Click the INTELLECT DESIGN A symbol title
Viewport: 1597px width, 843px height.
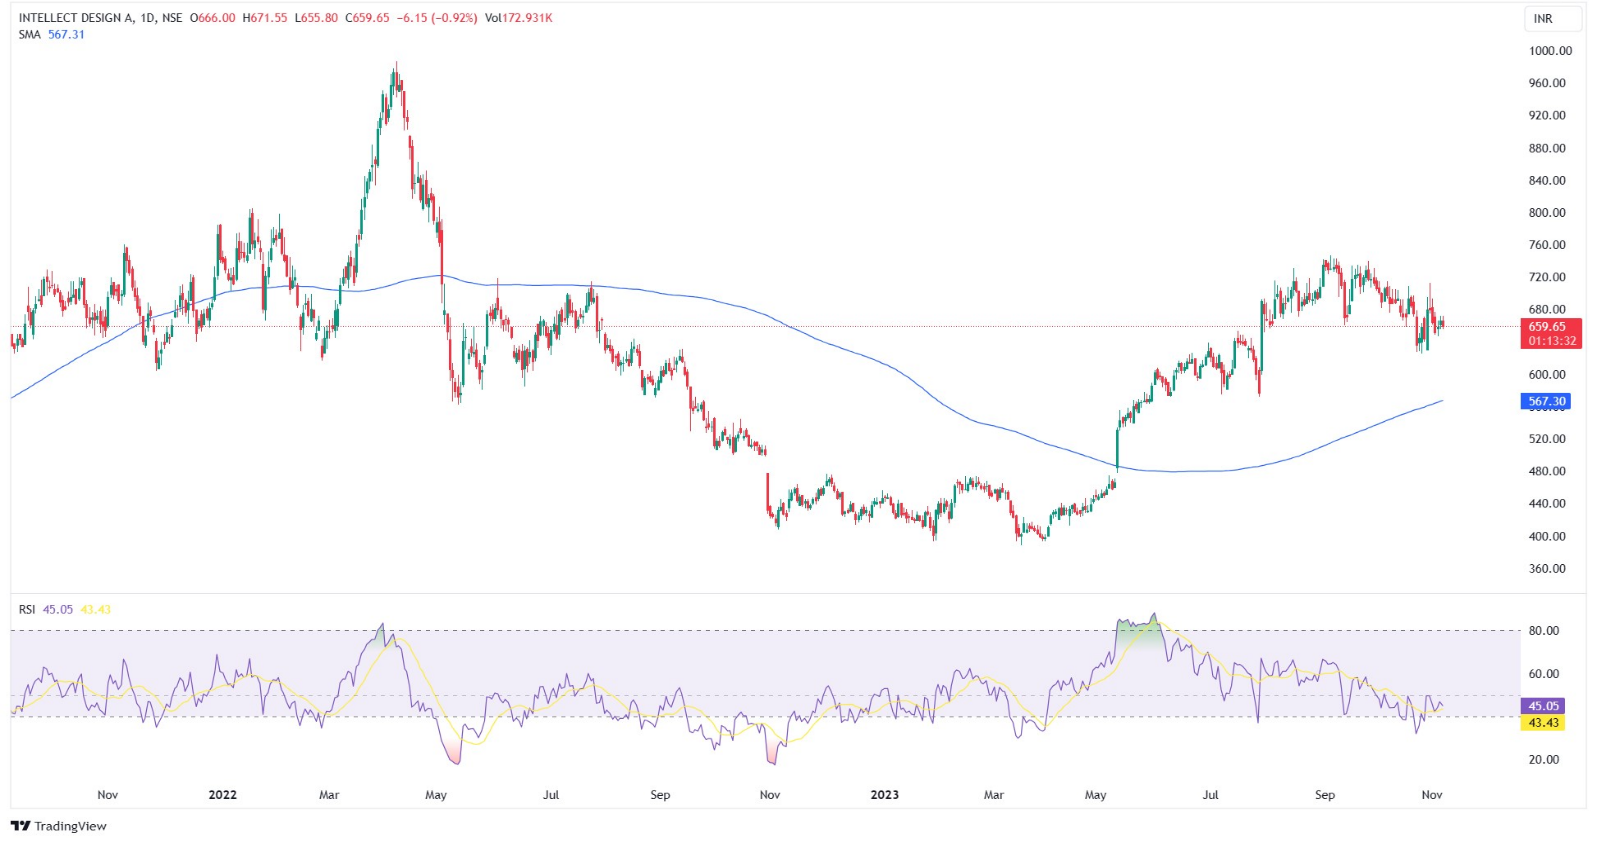[x=75, y=18]
